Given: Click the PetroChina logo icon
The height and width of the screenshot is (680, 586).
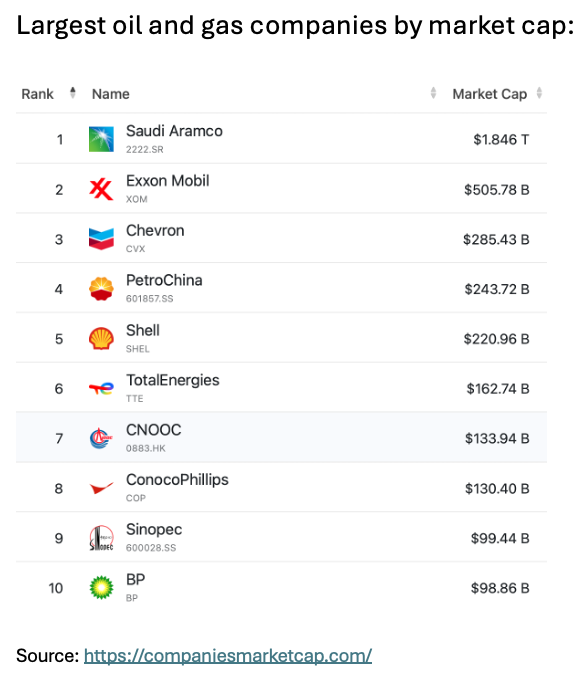Looking at the screenshot, I should click(x=101, y=289).
